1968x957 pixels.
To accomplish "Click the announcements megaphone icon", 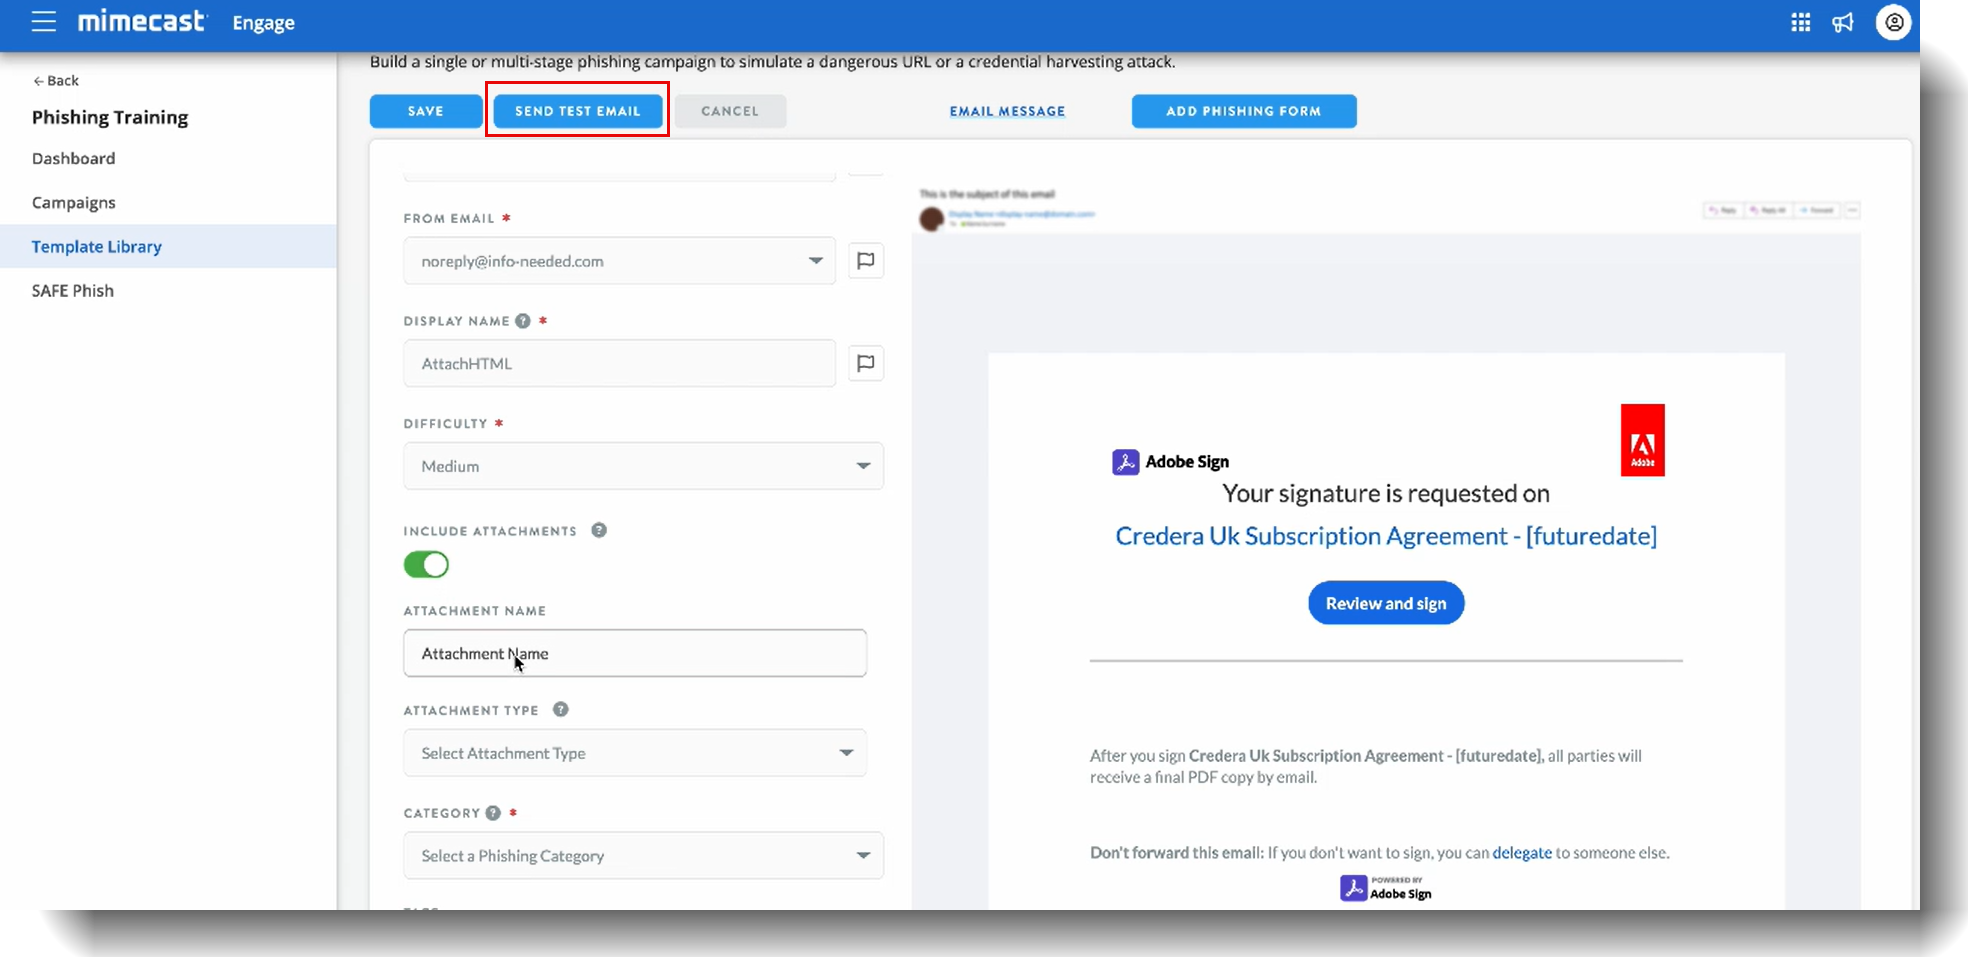I will (1843, 22).
